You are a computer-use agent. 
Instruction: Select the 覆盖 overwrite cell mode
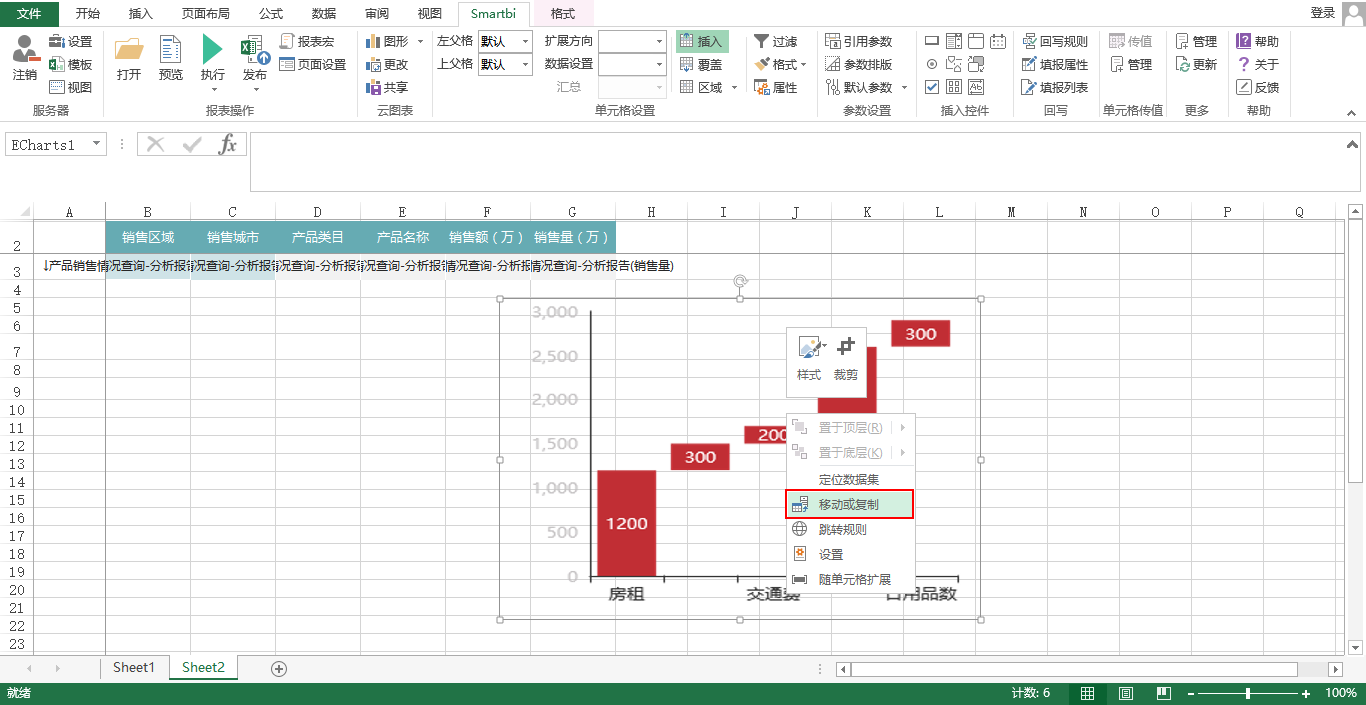[702, 64]
